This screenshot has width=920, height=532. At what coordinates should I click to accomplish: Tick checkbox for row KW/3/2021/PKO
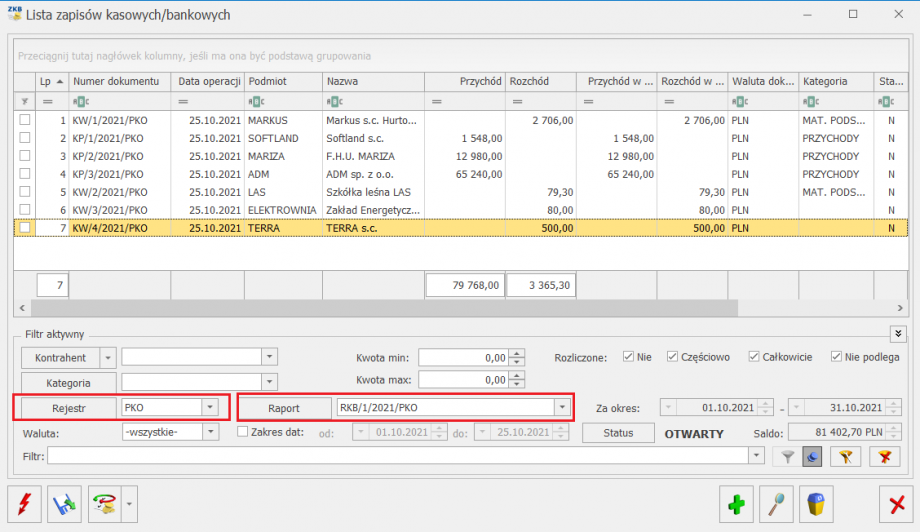point(25,209)
